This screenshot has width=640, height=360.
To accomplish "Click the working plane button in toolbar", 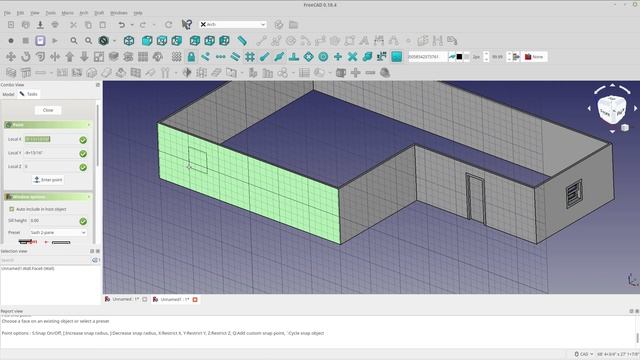I will (427, 57).
